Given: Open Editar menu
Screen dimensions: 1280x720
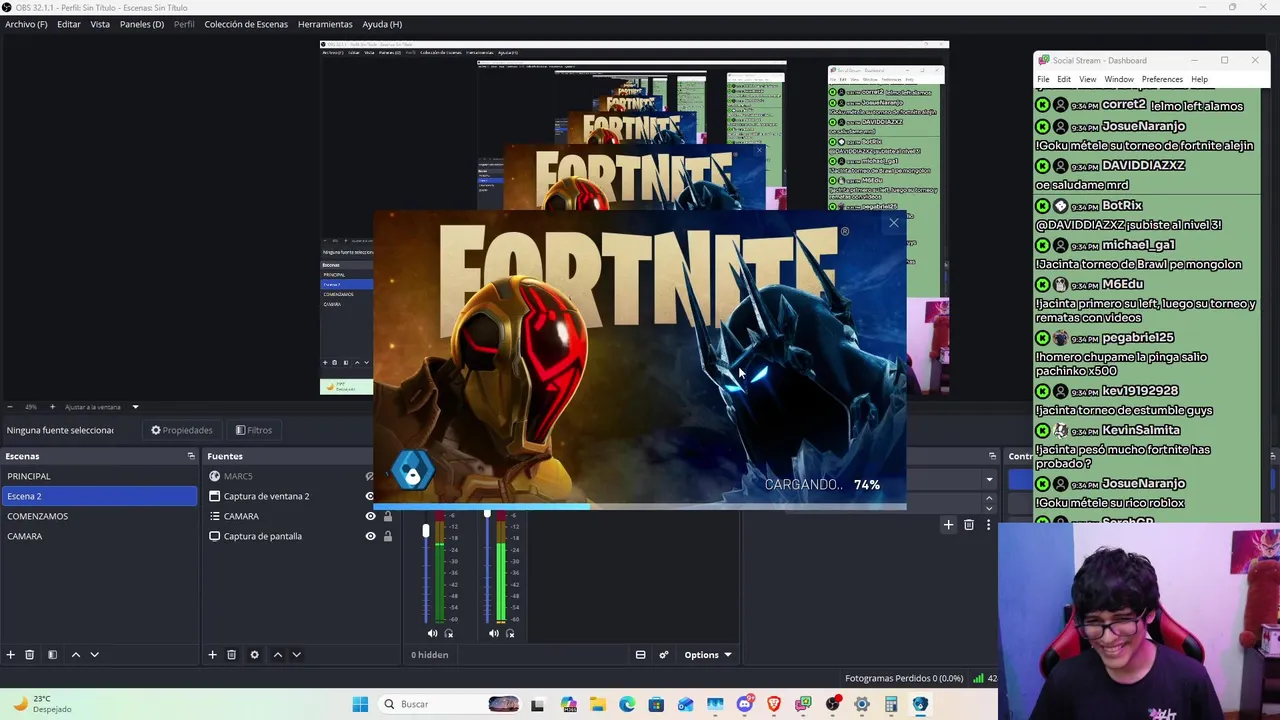Looking at the screenshot, I should click(69, 24).
